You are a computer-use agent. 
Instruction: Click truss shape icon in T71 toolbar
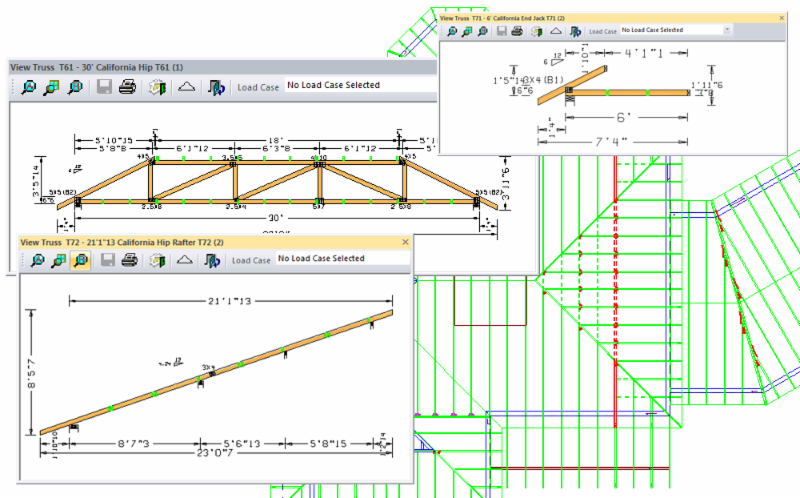(556, 31)
